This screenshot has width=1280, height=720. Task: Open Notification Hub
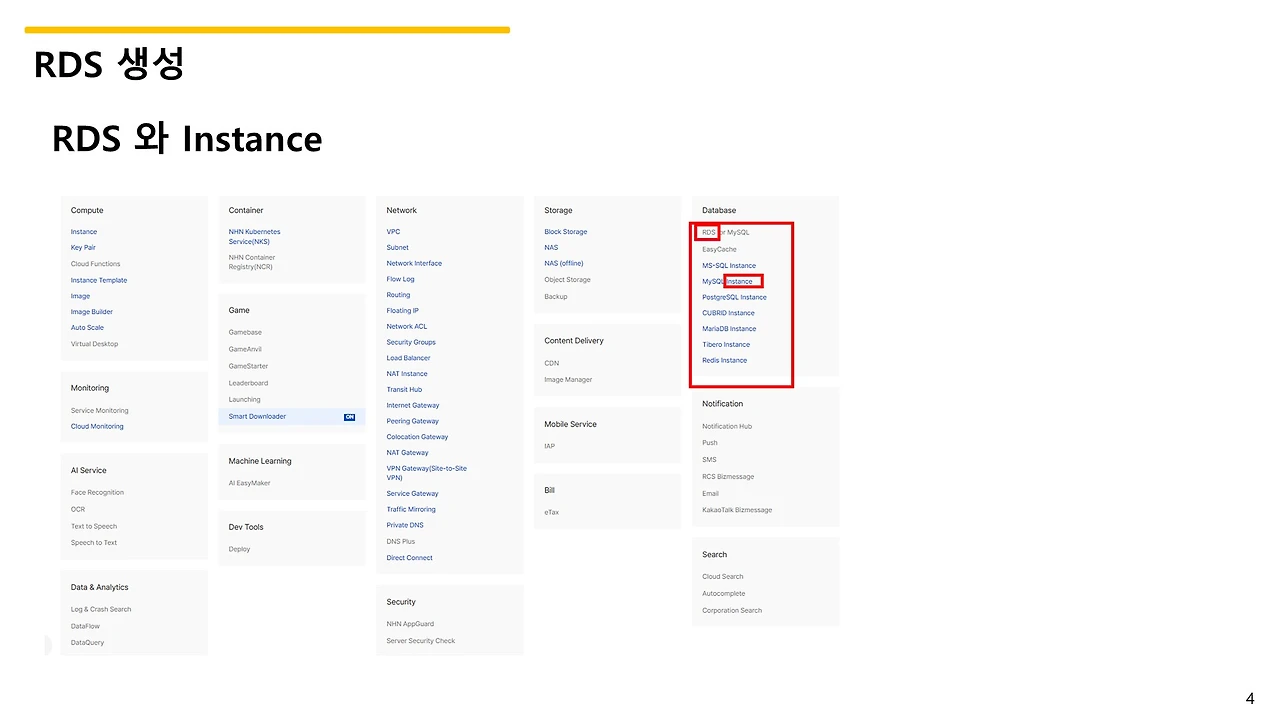click(x=727, y=427)
